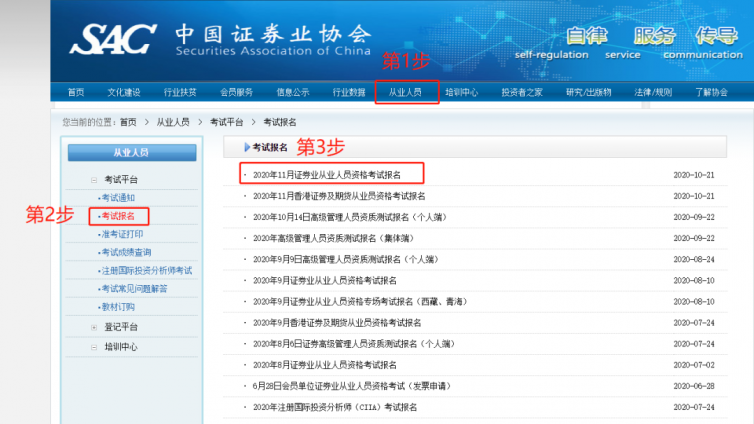
Task: Open 2020年9月香港证券及期货从业员资格考试报名
Action: (337, 323)
